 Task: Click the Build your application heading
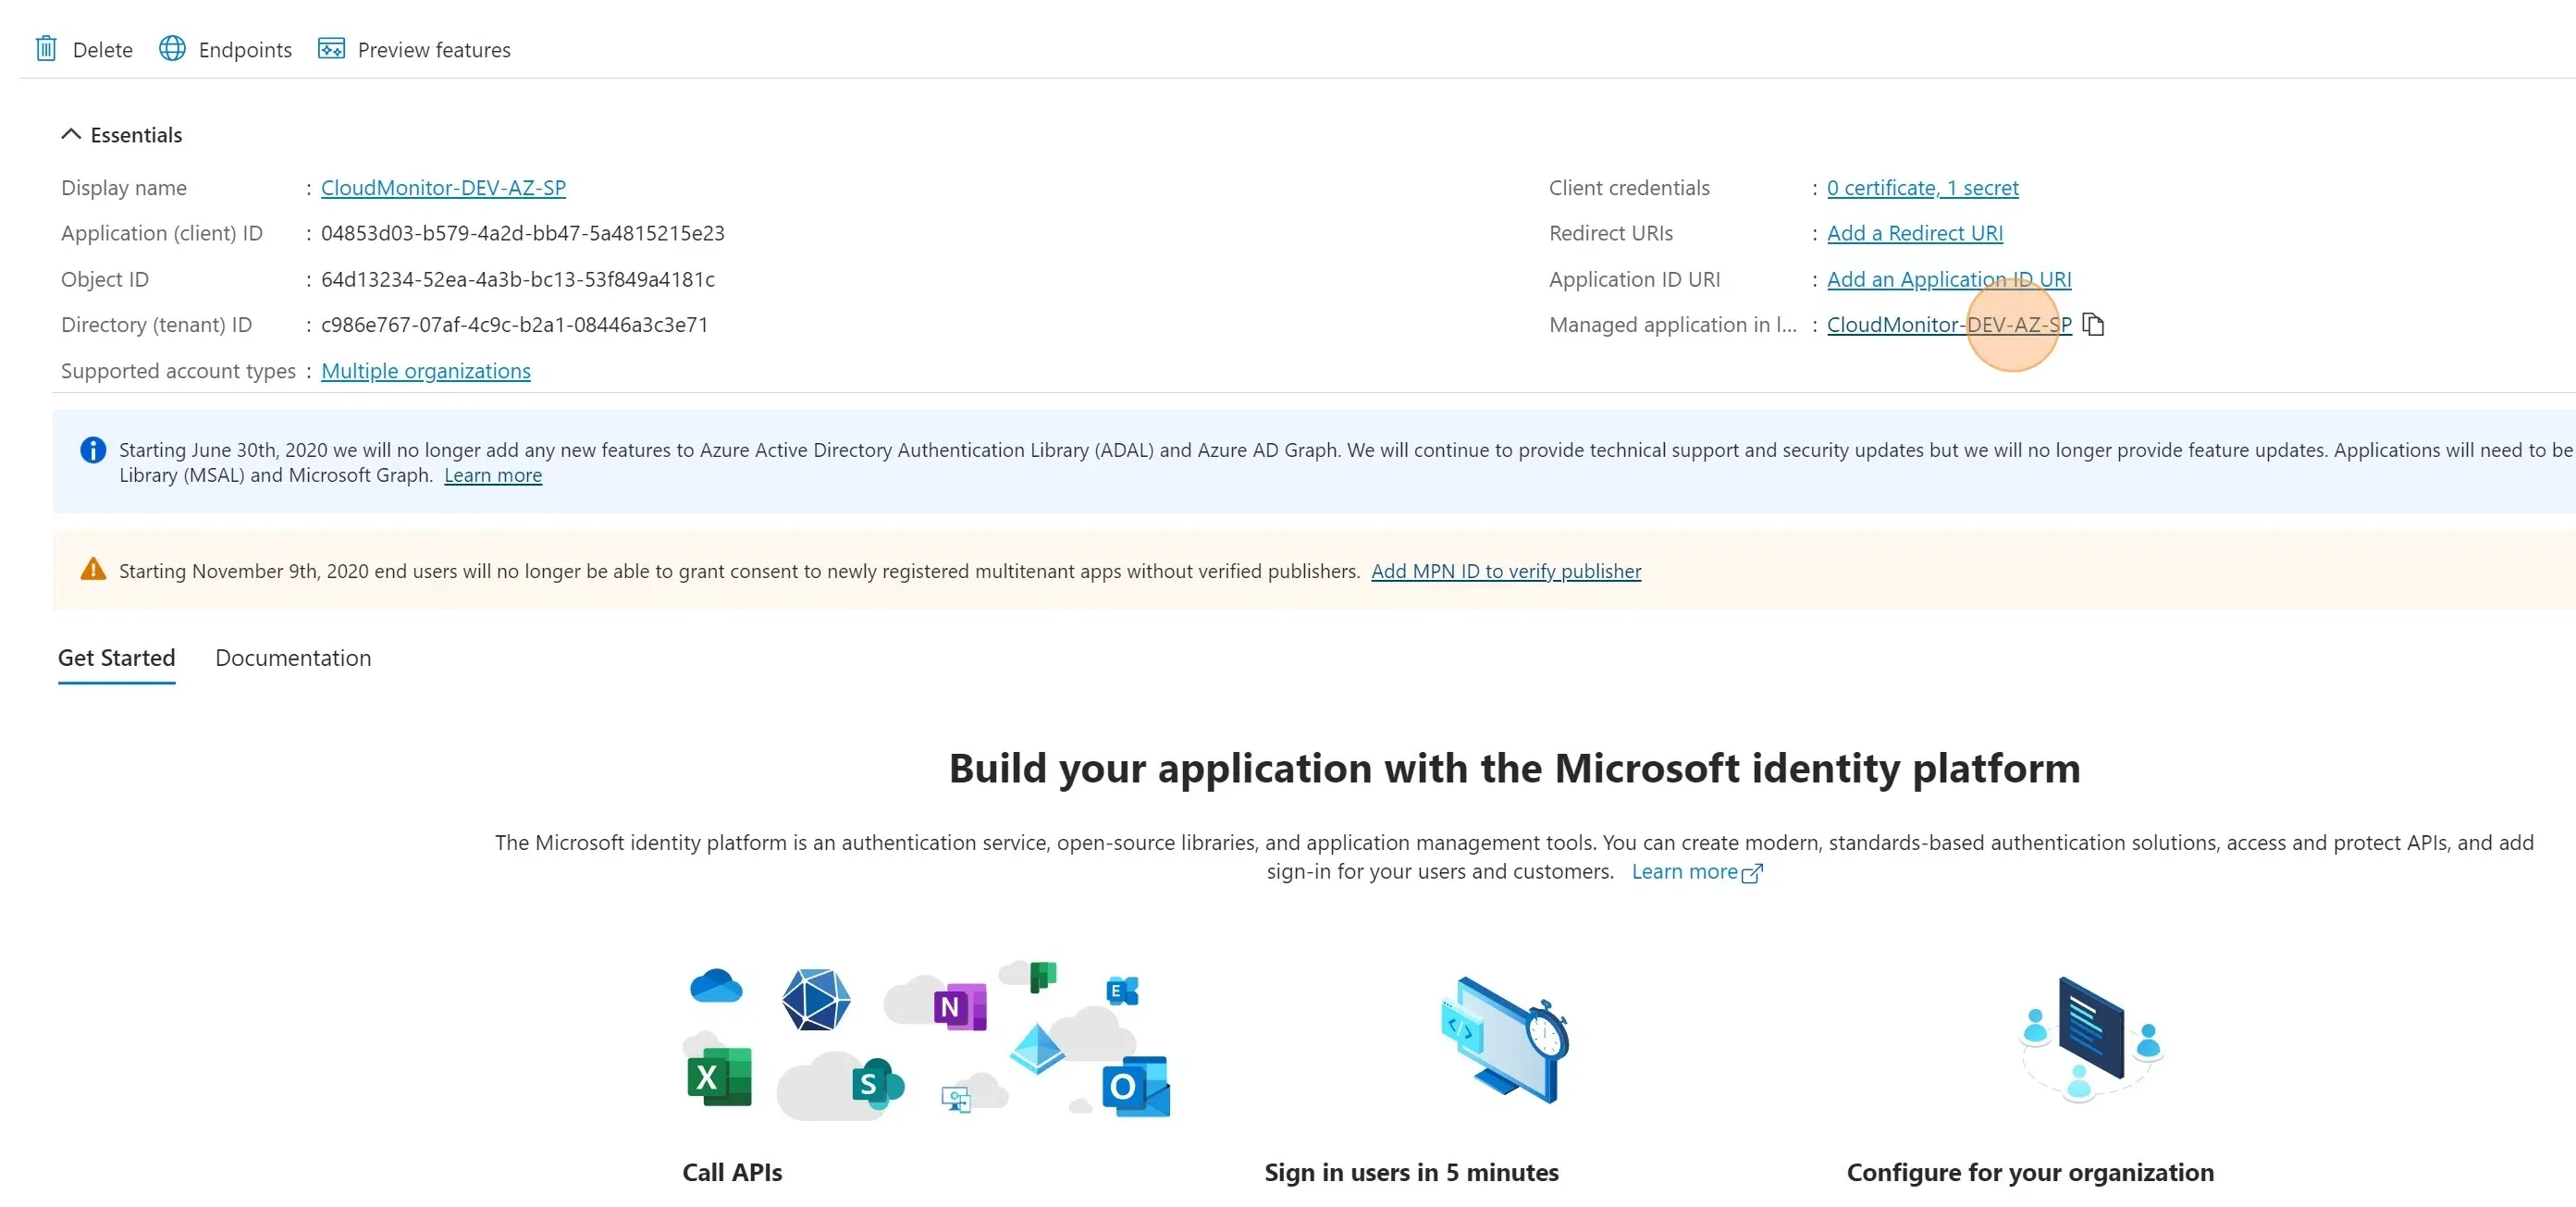pyautogui.click(x=1514, y=768)
